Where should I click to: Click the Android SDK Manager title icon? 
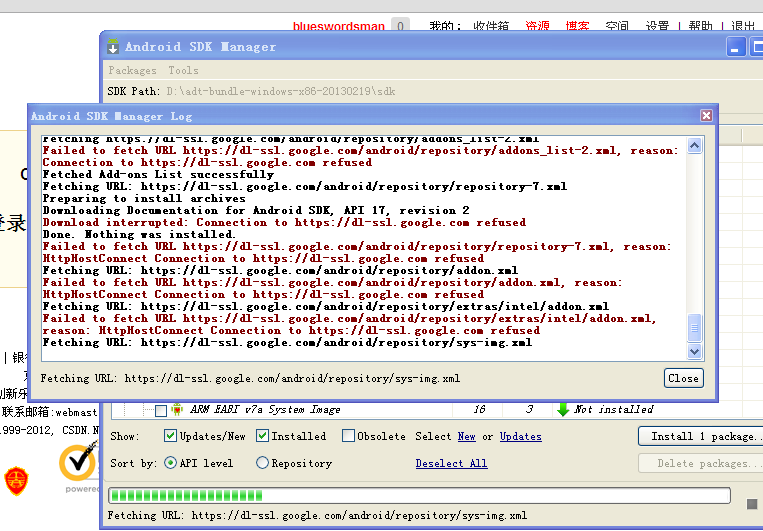click(x=113, y=46)
